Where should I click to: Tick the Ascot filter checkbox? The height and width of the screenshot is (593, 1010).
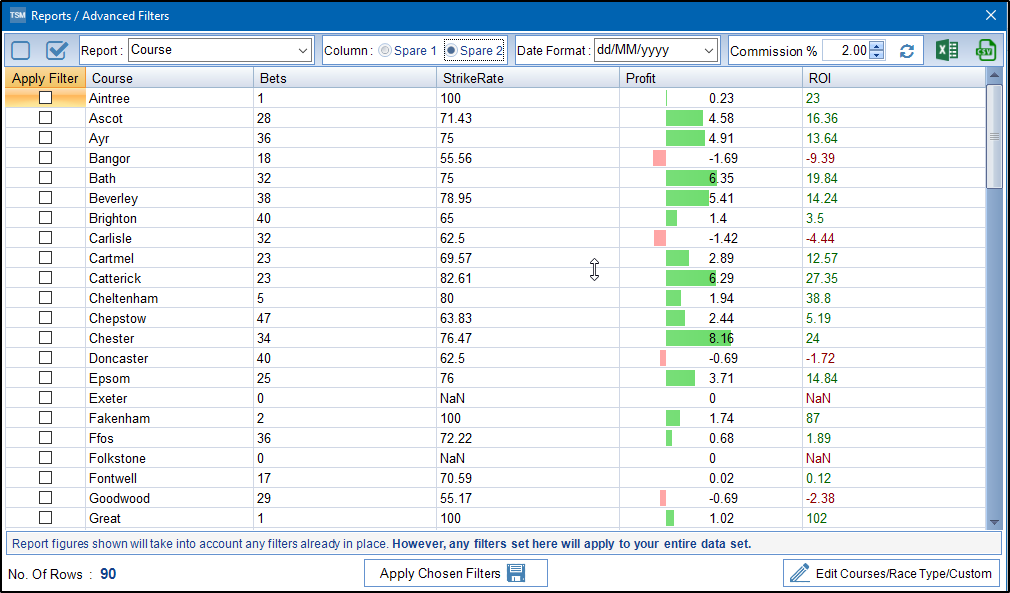(x=45, y=118)
